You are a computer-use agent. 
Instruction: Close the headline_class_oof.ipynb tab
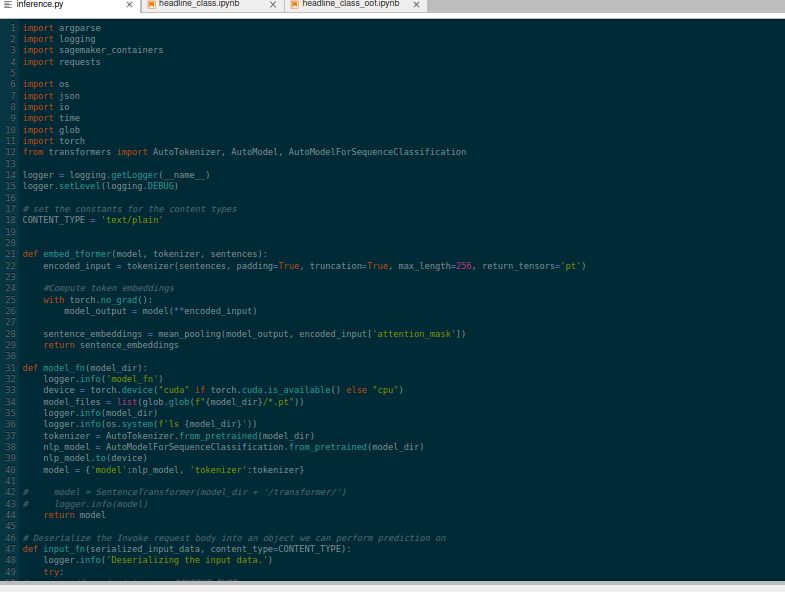tap(416, 5)
